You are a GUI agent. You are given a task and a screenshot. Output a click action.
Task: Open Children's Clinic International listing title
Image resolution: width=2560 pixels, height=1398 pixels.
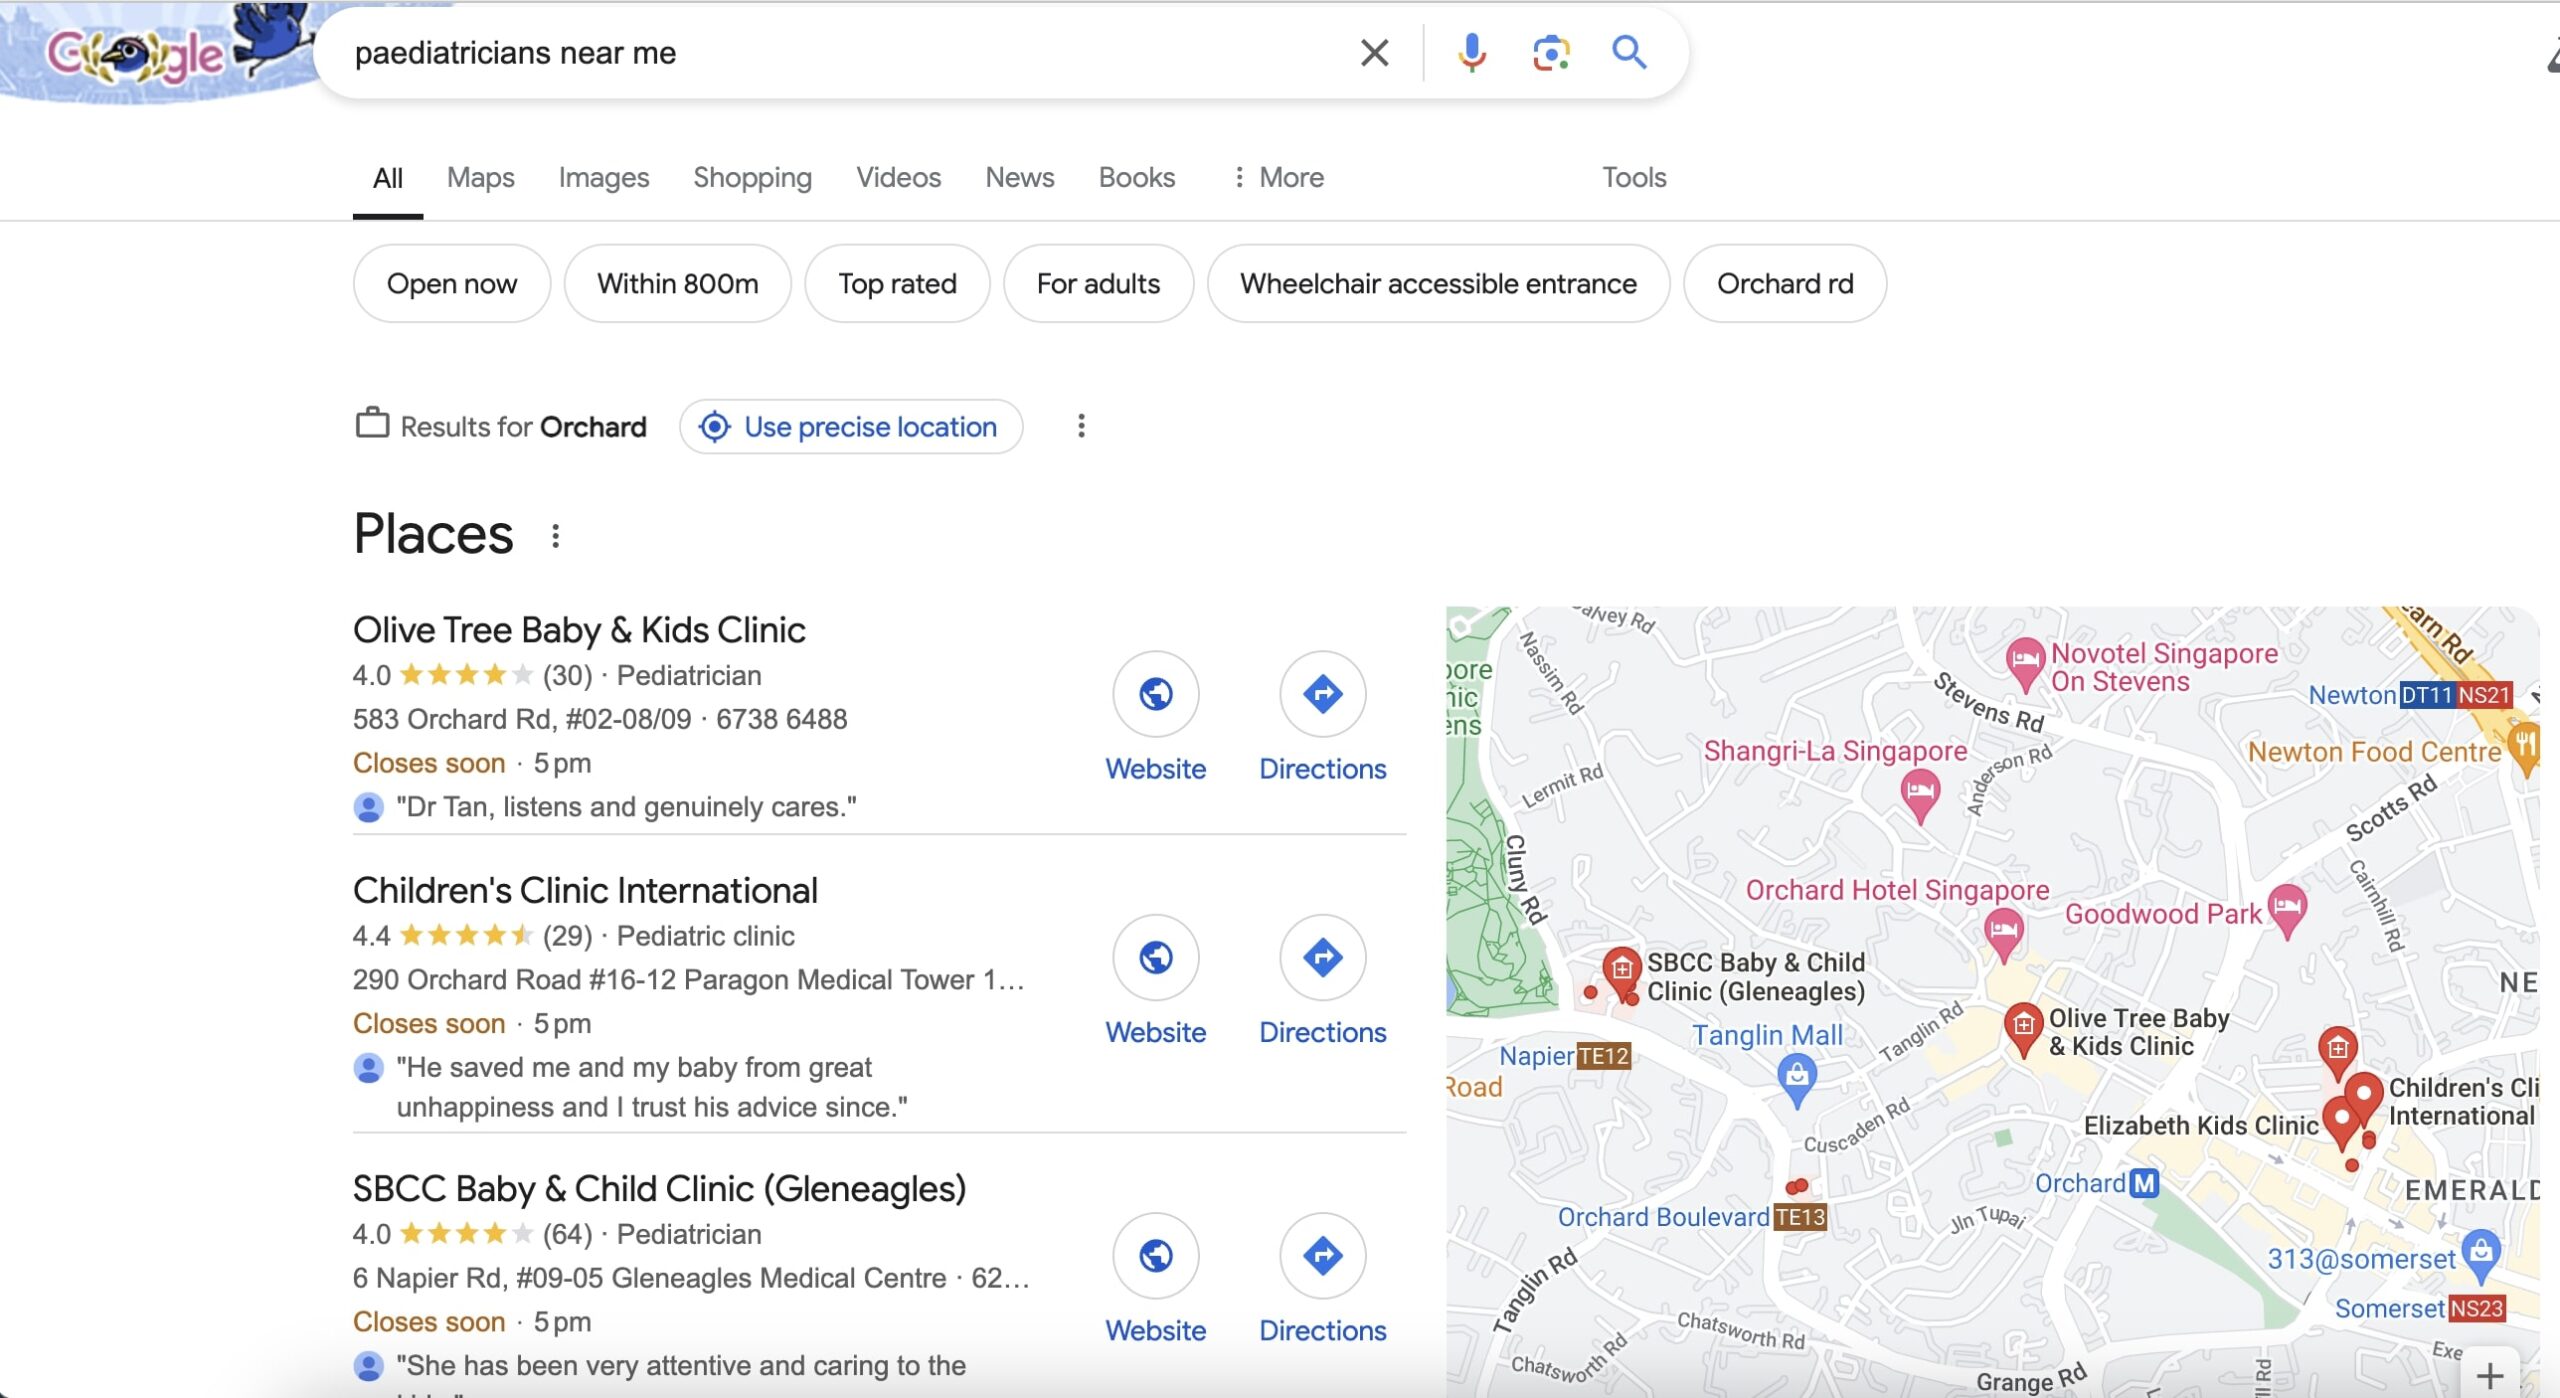point(585,891)
